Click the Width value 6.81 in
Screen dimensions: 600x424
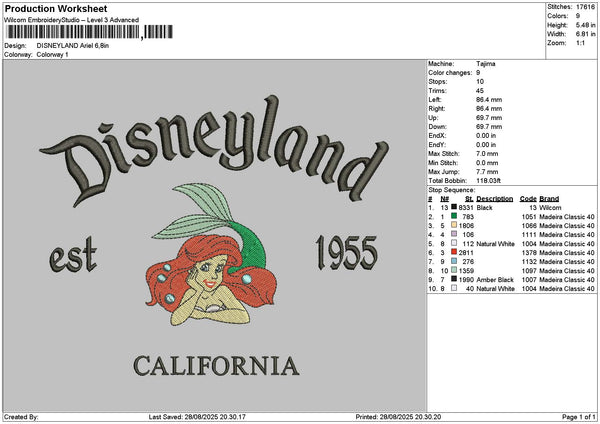coord(585,34)
